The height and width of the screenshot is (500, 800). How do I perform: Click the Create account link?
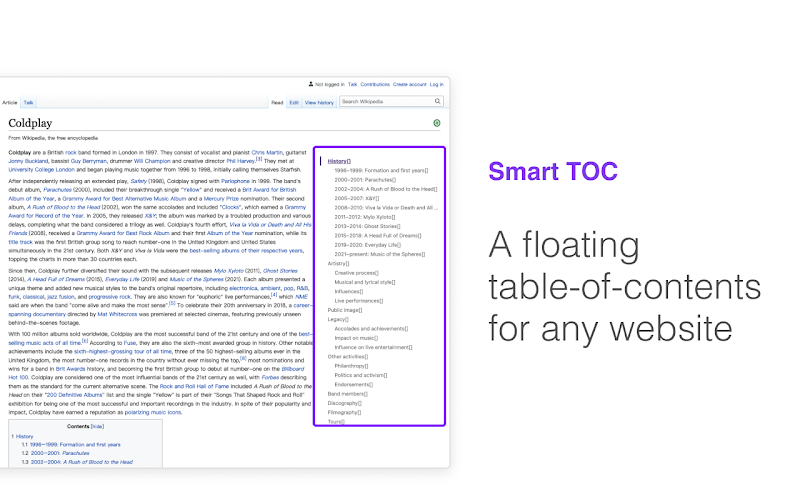pyautogui.click(x=409, y=85)
